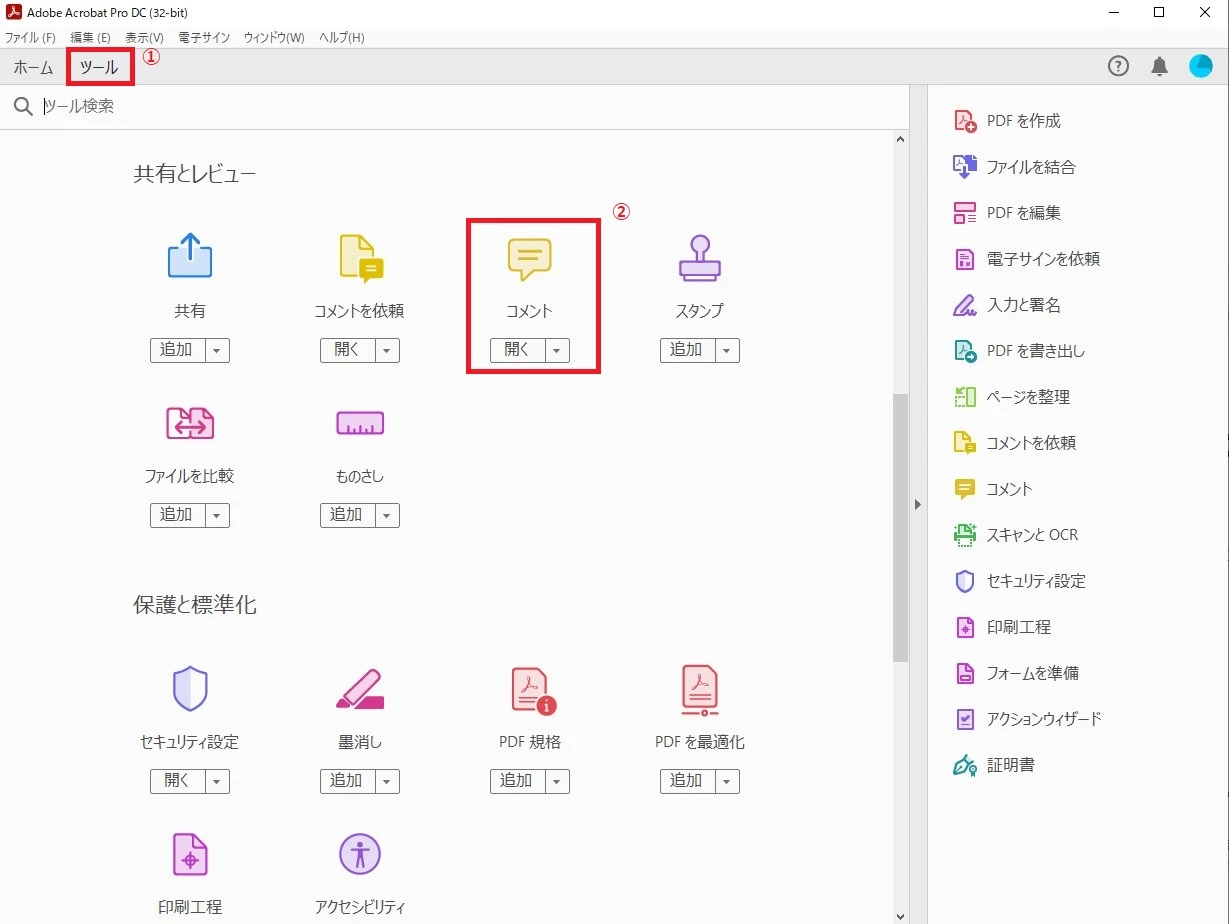The image size is (1229, 924).
Task: Click 追加 button under PDF を最適化
Action: pos(689,781)
